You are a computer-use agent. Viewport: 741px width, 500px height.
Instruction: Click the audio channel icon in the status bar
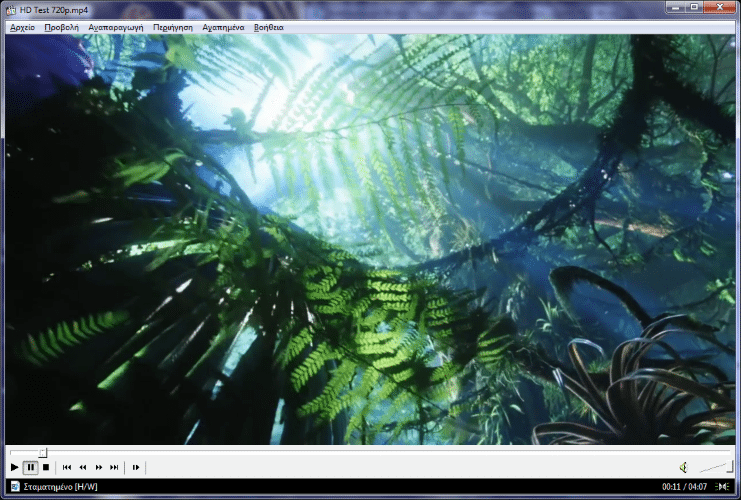point(722,487)
